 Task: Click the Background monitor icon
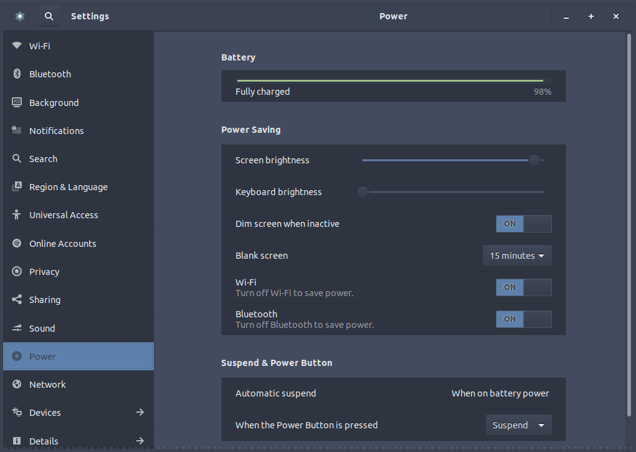click(17, 102)
